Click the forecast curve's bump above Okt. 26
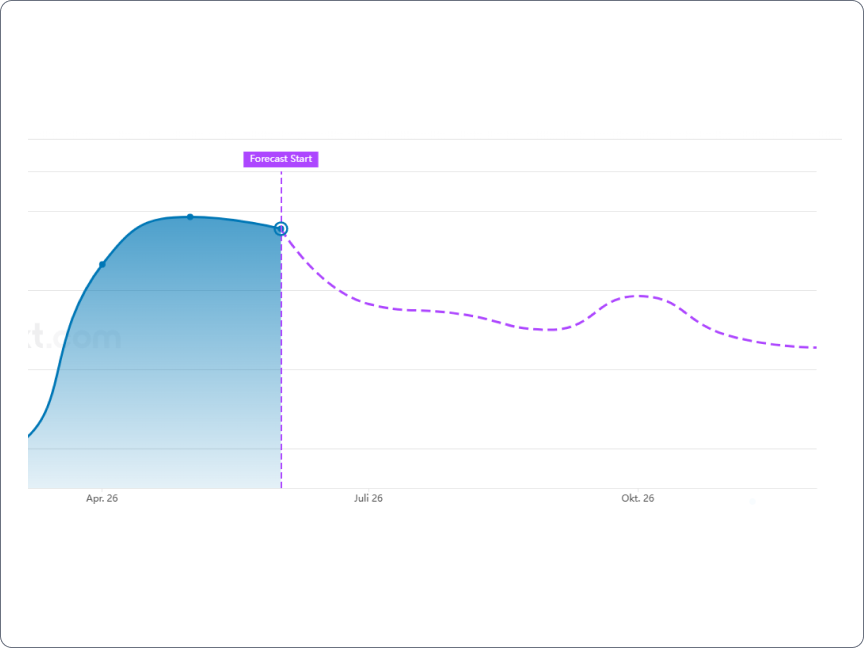 pyautogui.click(x=639, y=296)
